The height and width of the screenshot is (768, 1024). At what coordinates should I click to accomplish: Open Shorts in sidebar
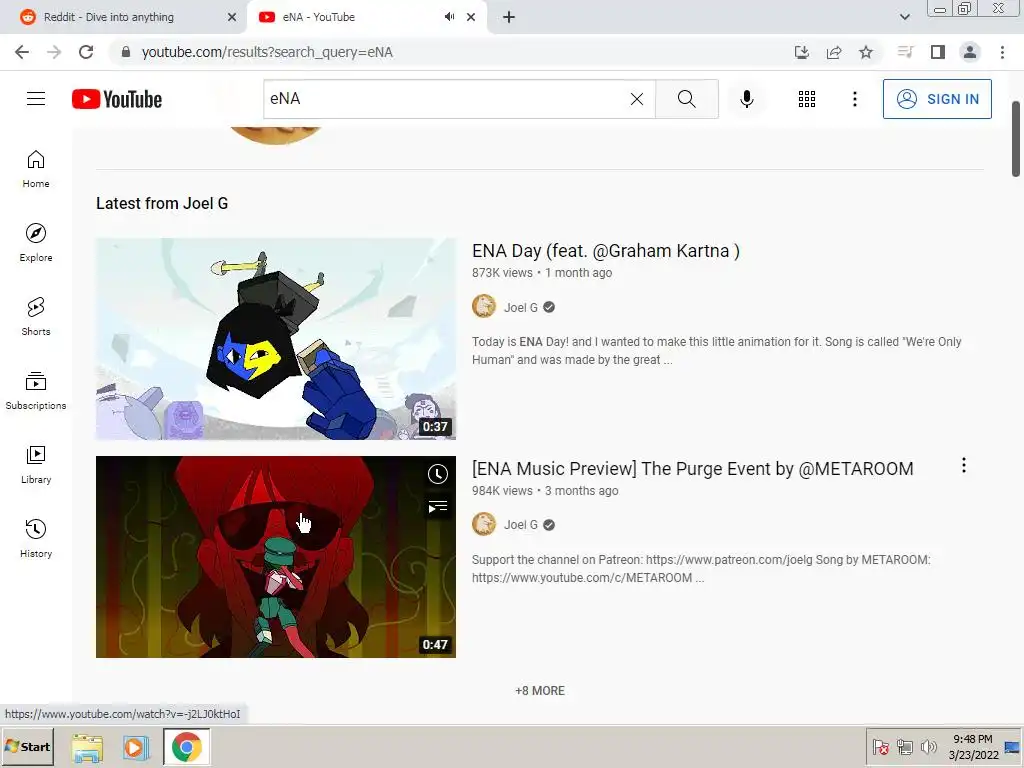36,317
